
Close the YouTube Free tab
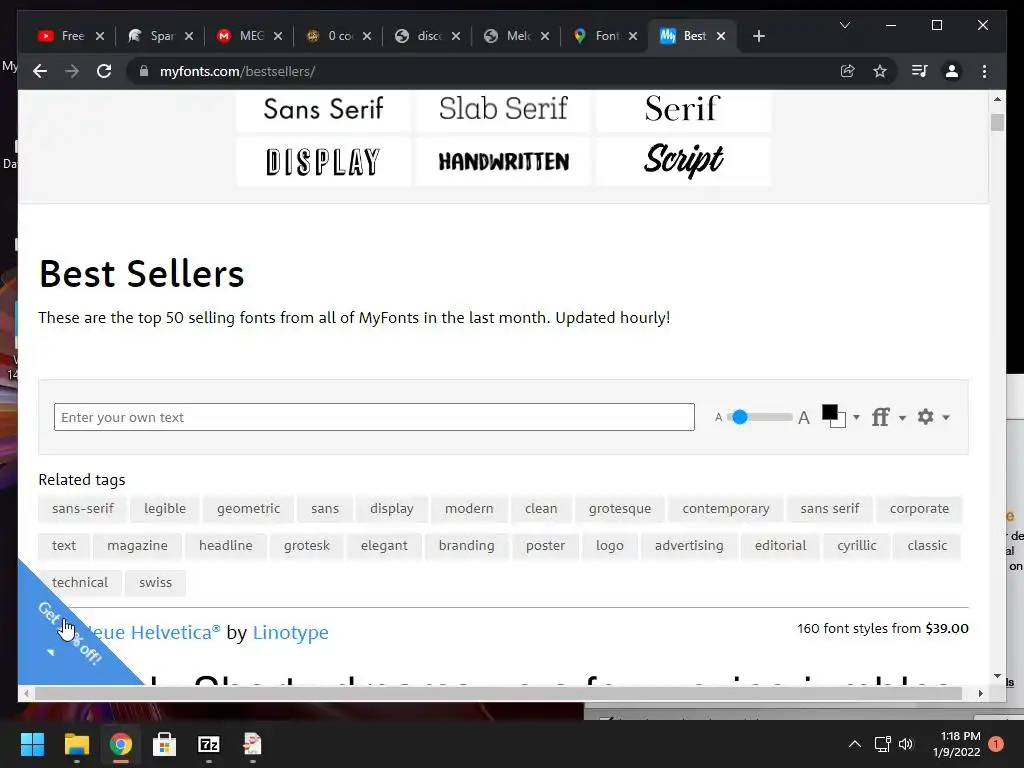pos(100,36)
